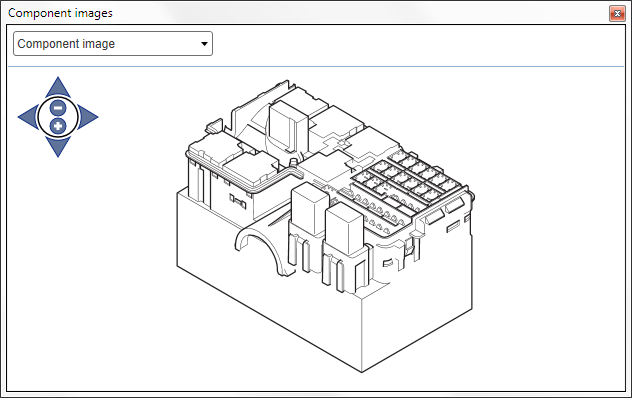Pan the component image down
Screen dimensions: 632x398
tap(58, 146)
